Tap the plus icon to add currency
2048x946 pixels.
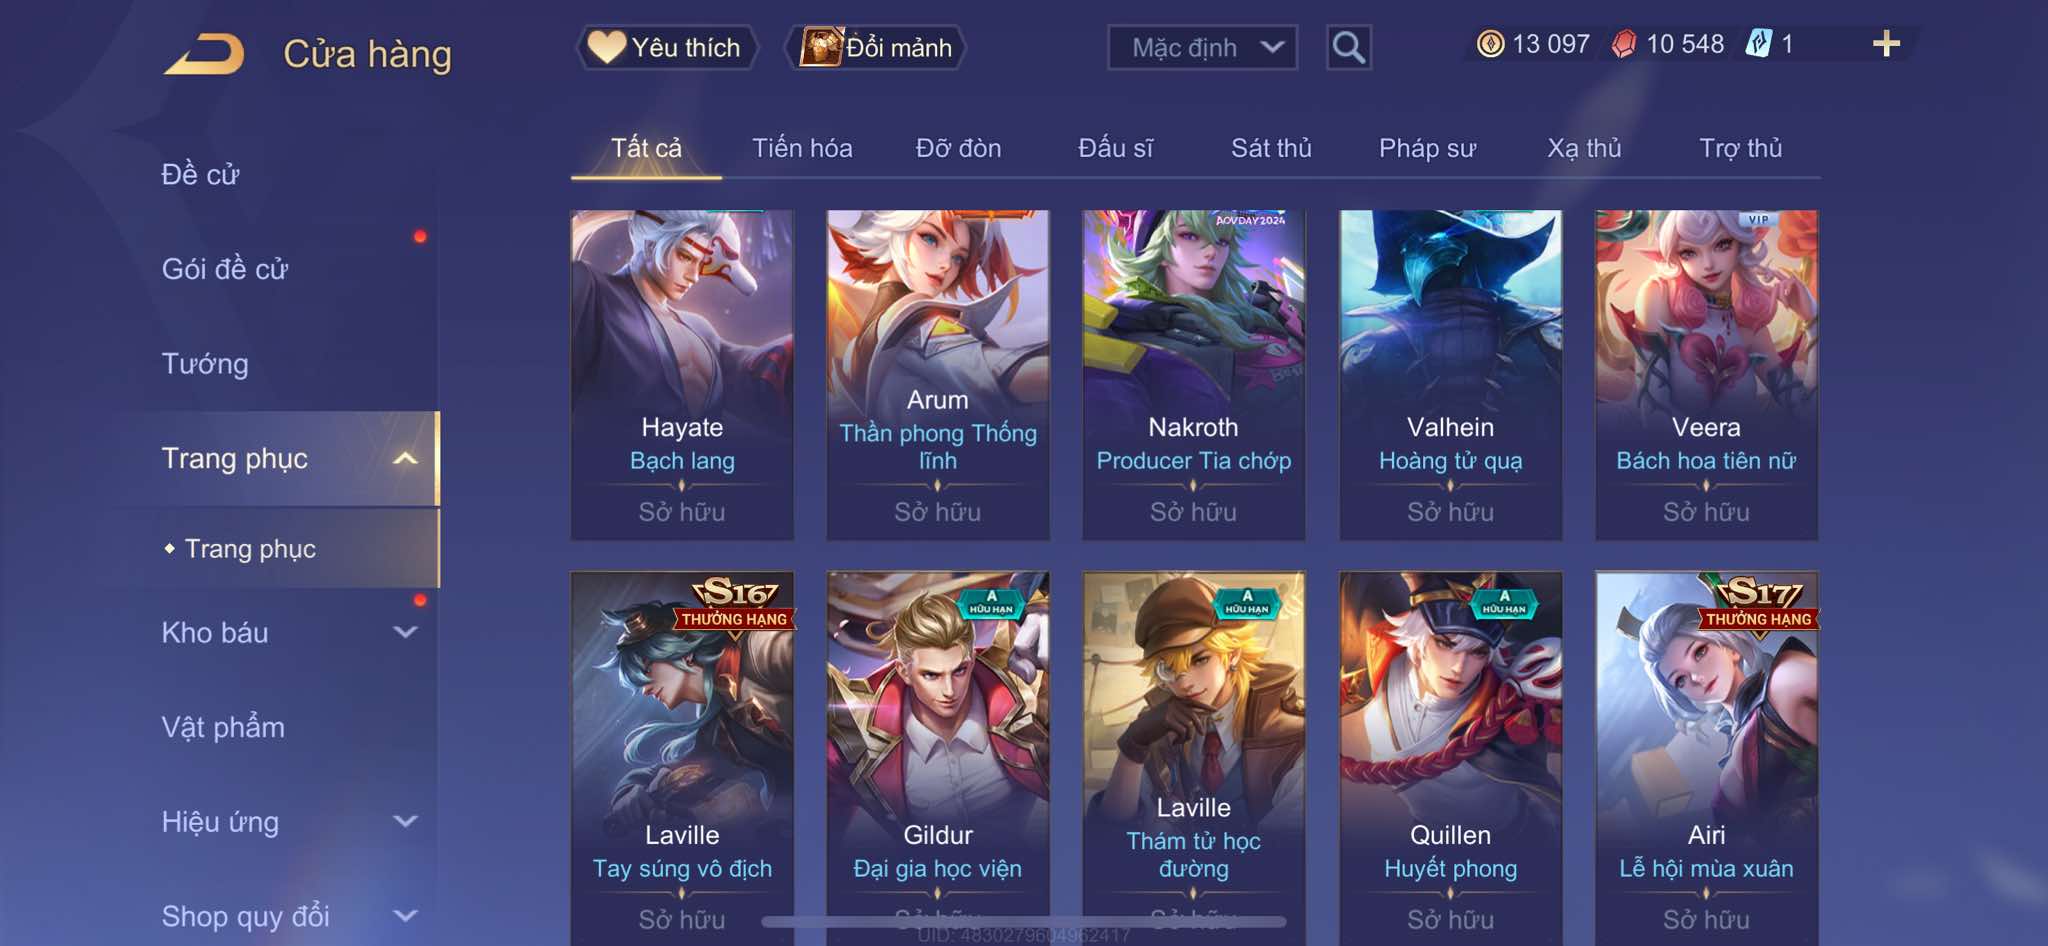pos(1886,43)
